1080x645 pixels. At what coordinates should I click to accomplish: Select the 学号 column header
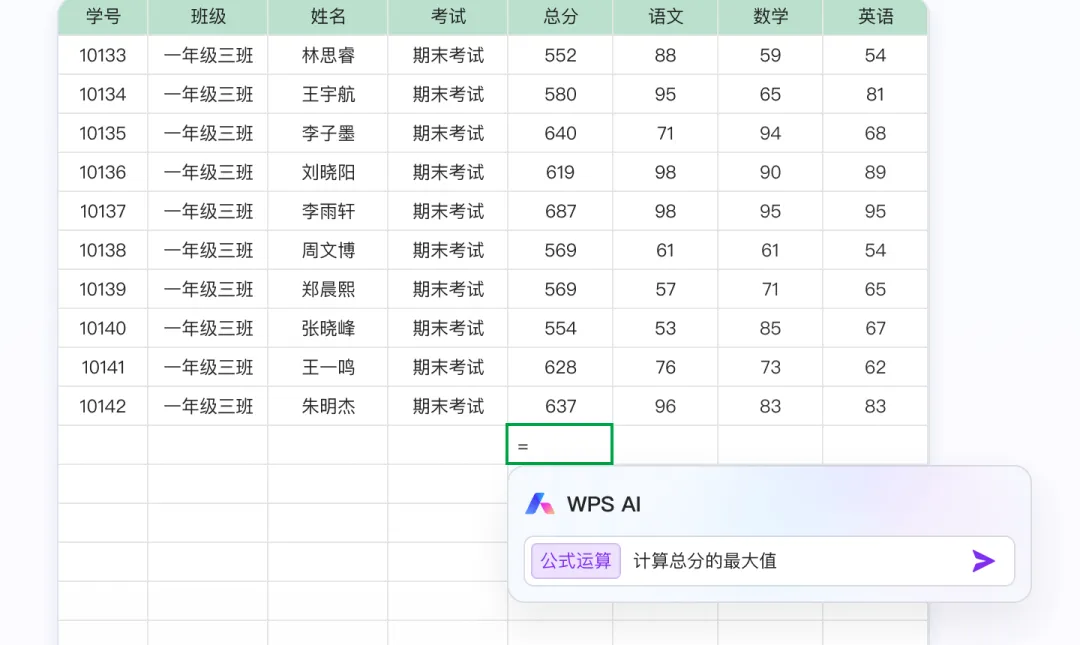[101, 17]
